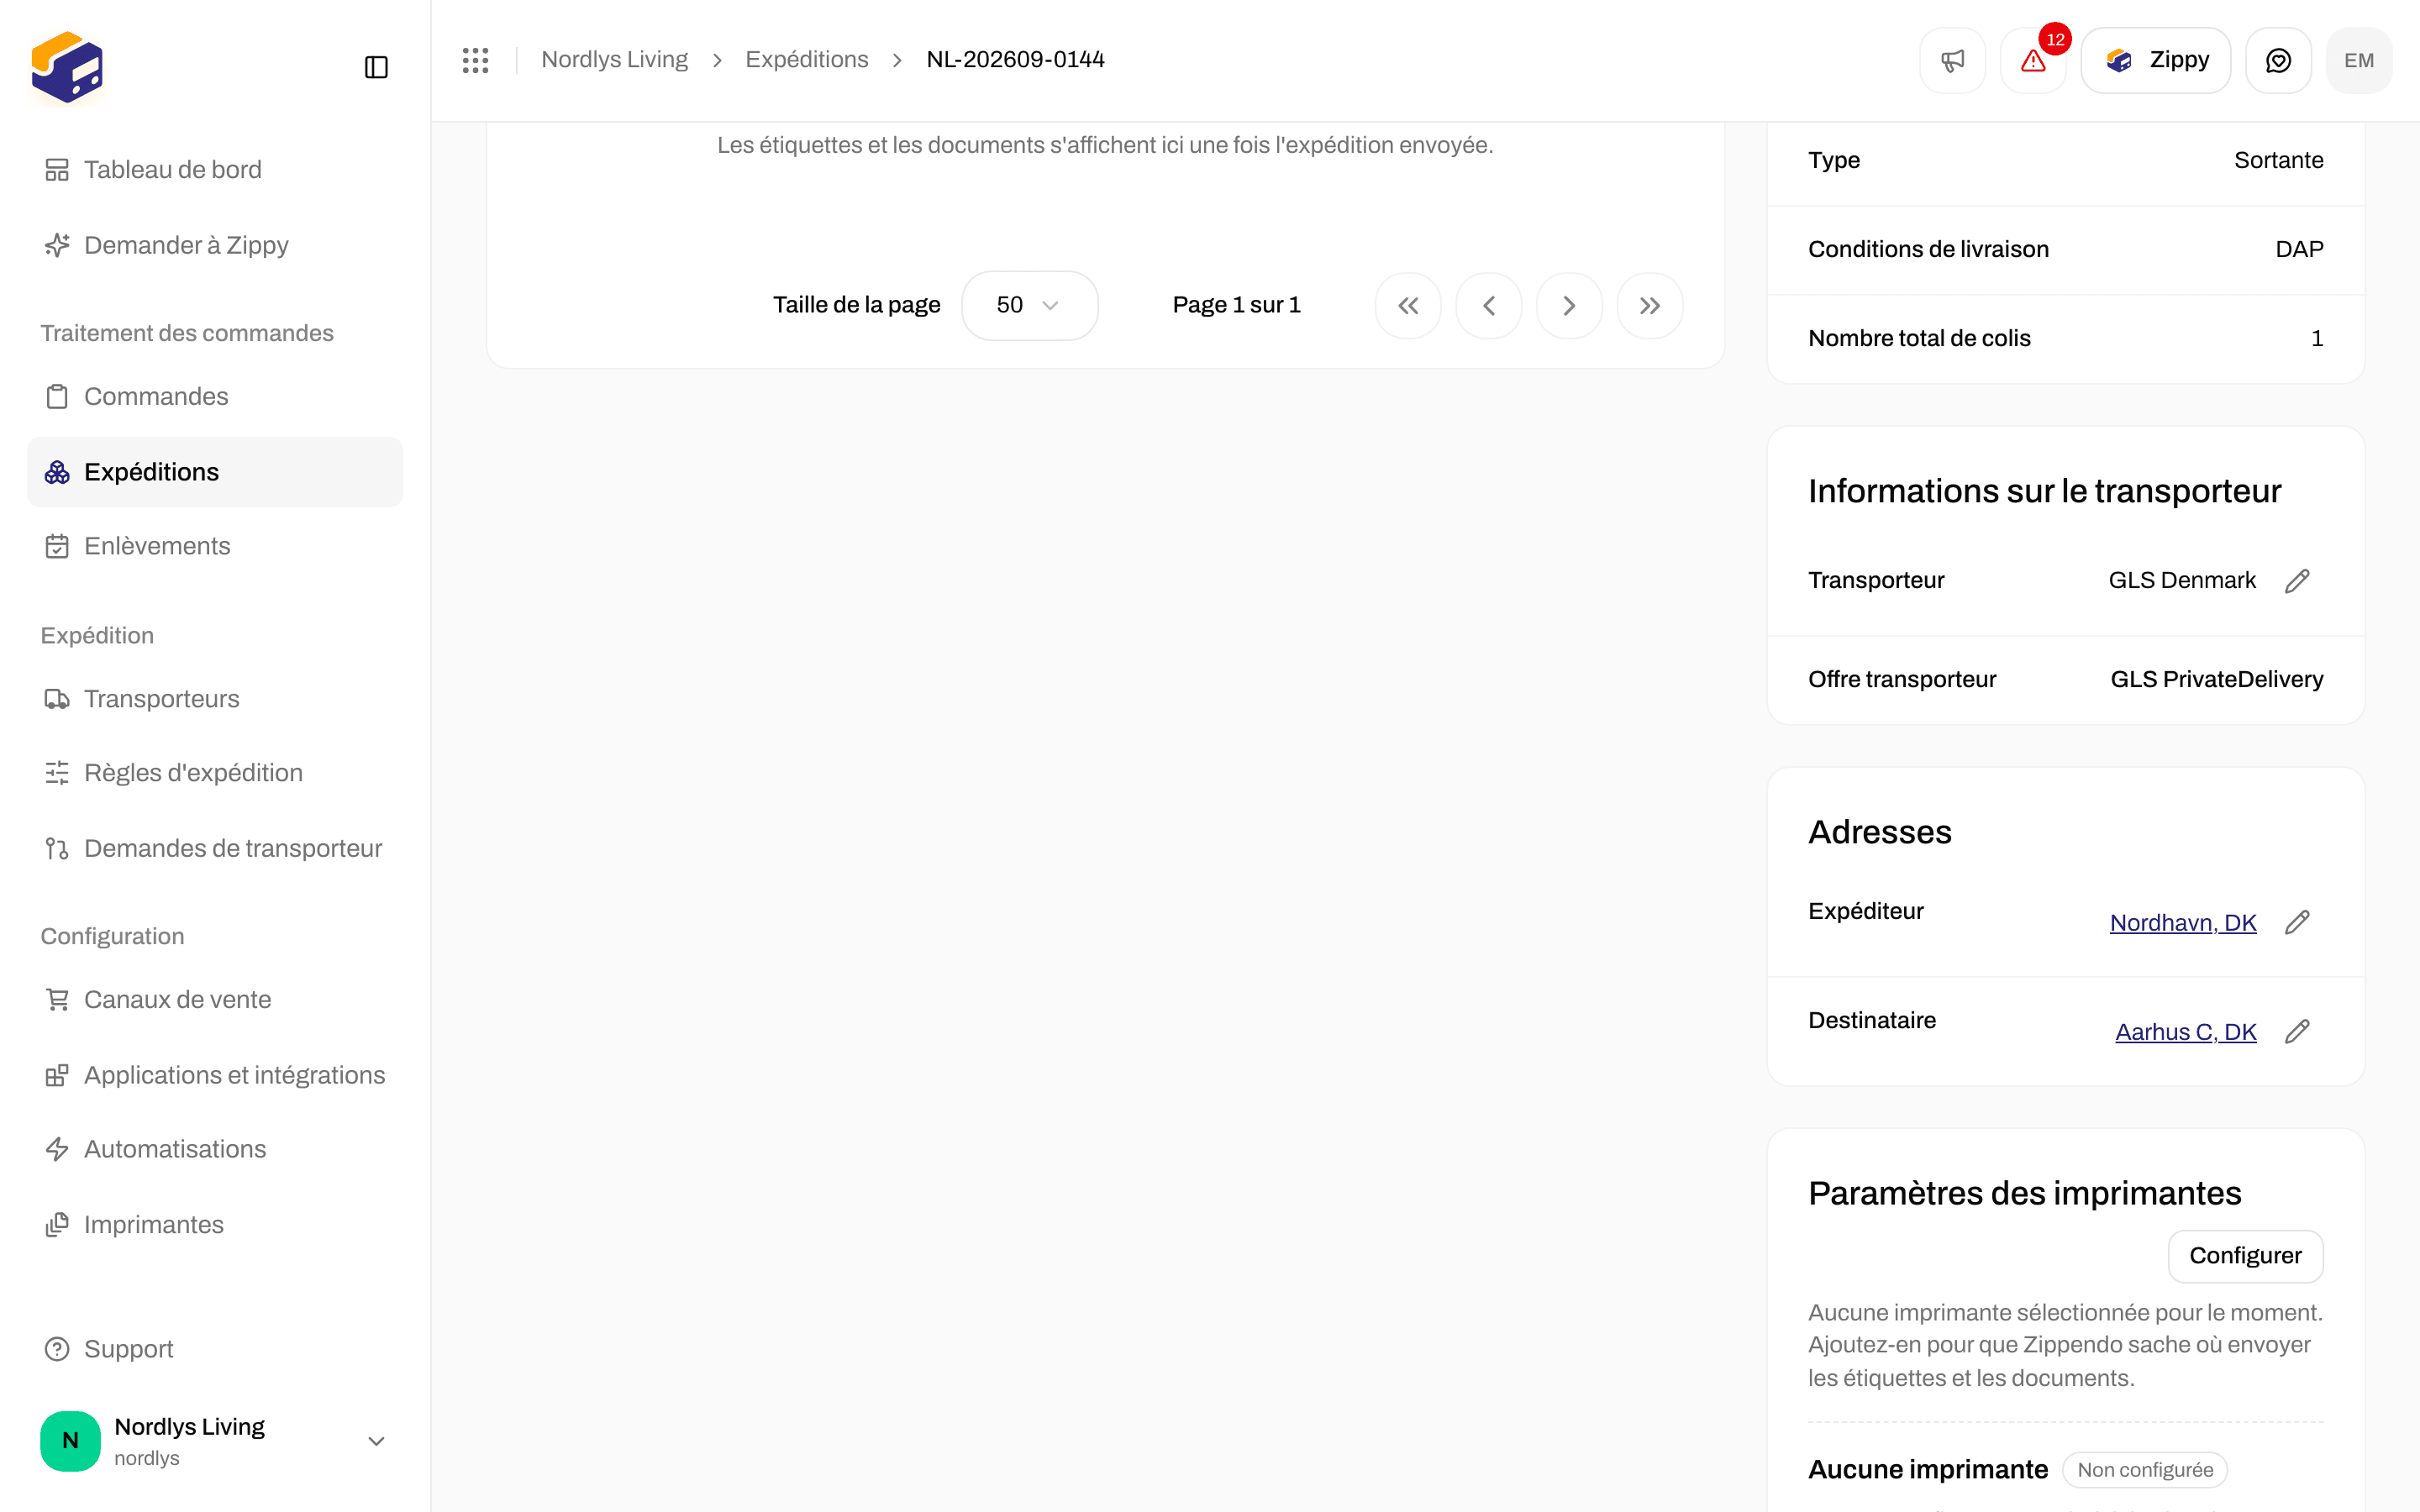The height and width of the screenshot is (1512, 2420).
Task: Open Demander à Zippy
Action: (x=215, y=245)
